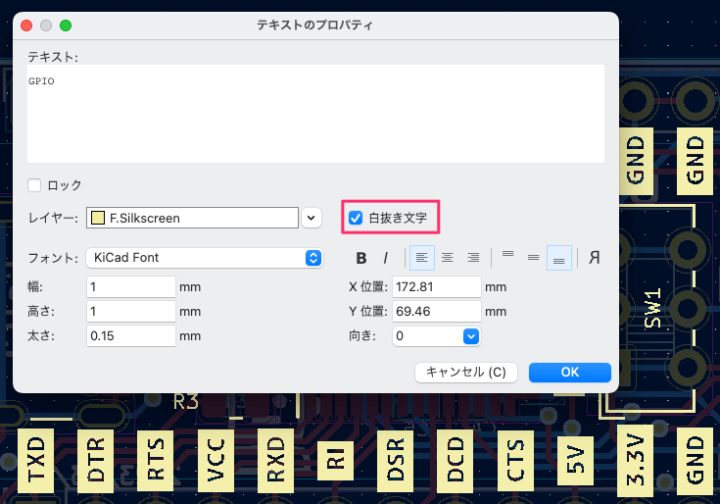This screenshot has height=504, width=720.
Task: Confirm the dialog with OK
Action: [x=569, y=372]
